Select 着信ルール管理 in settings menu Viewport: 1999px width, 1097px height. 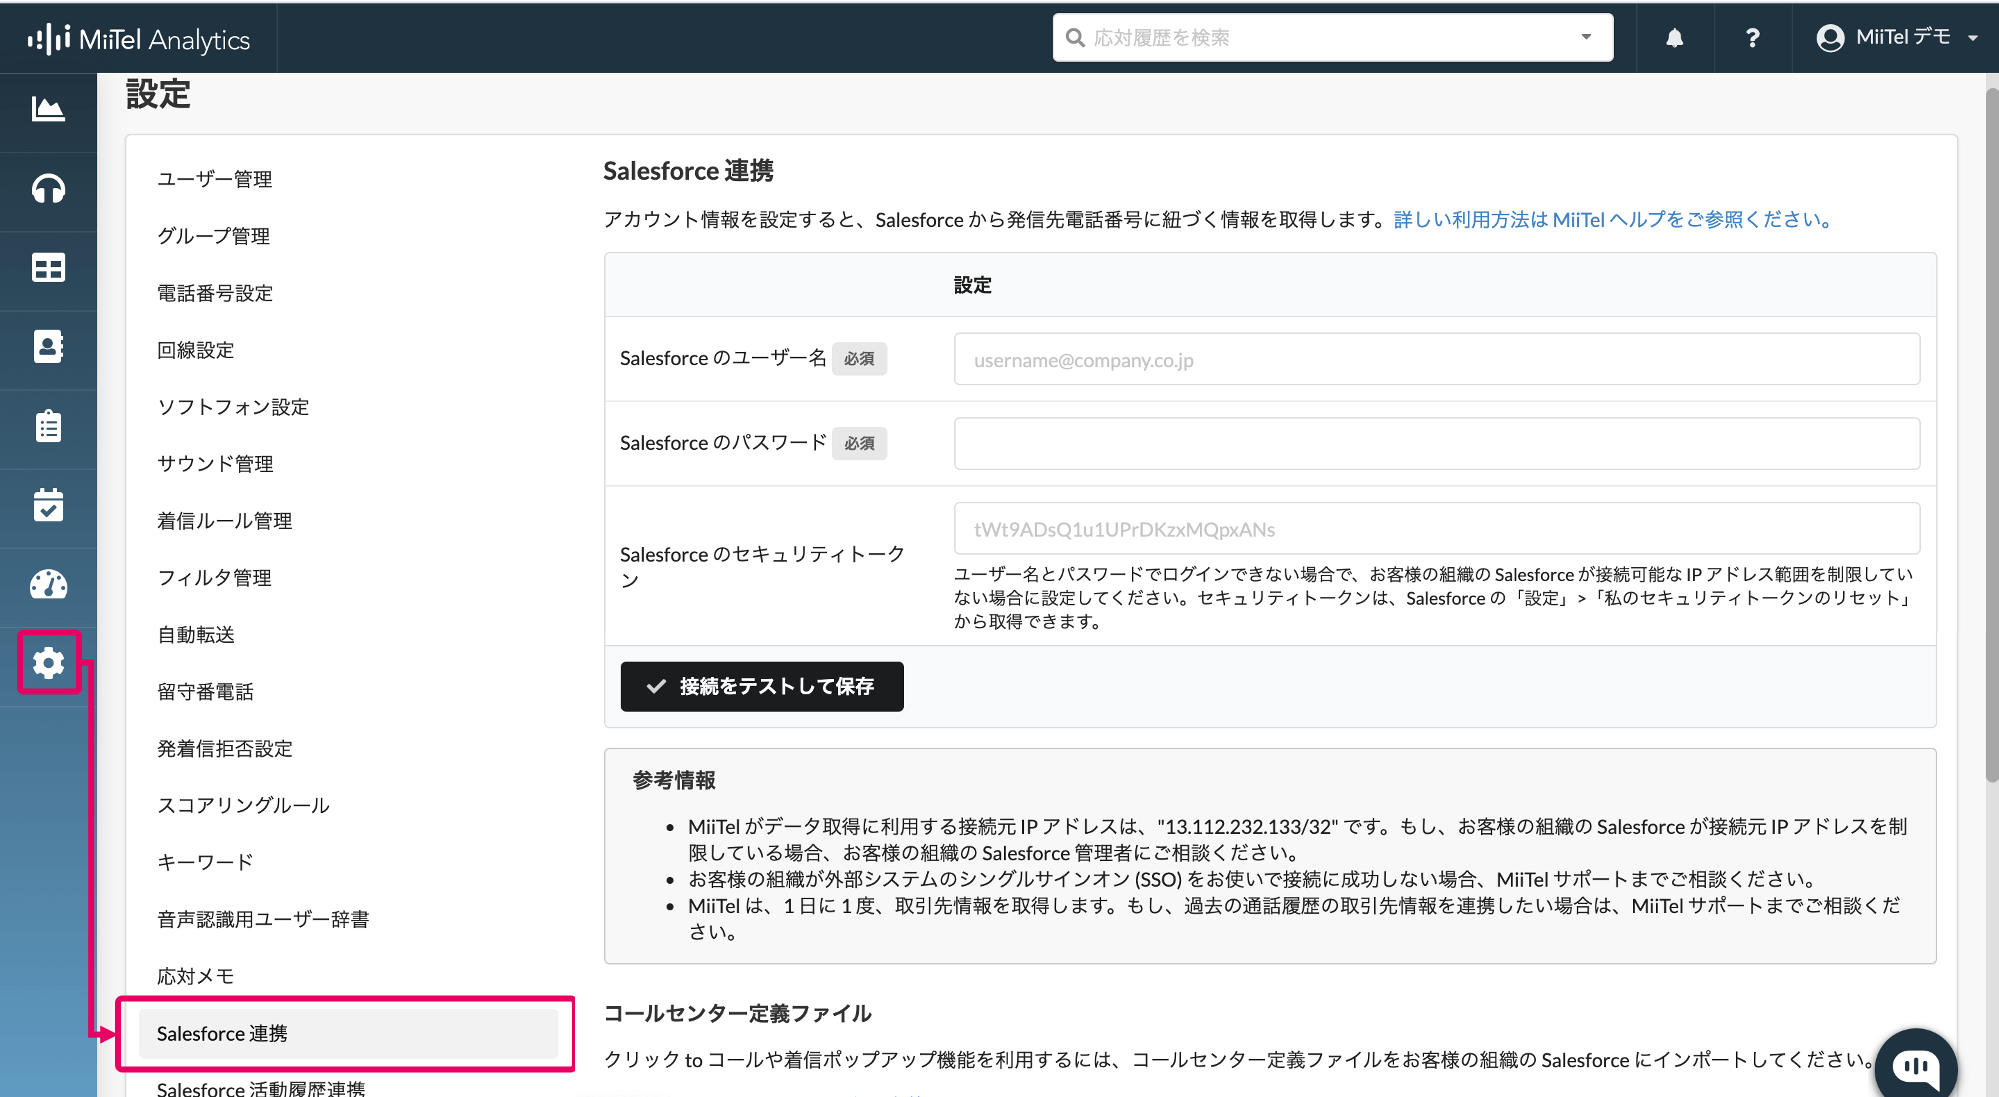pos(225,521)
